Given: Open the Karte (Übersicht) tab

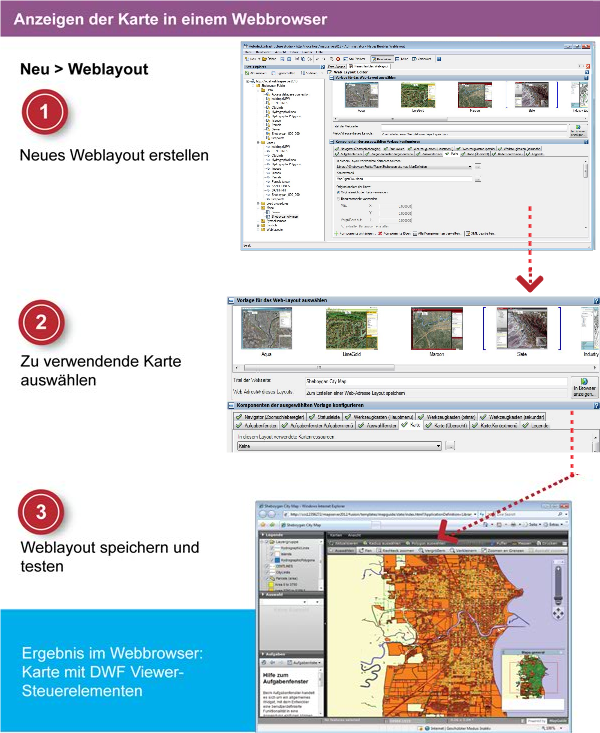Looking at the screenshot, I should [x=447, y=425].
